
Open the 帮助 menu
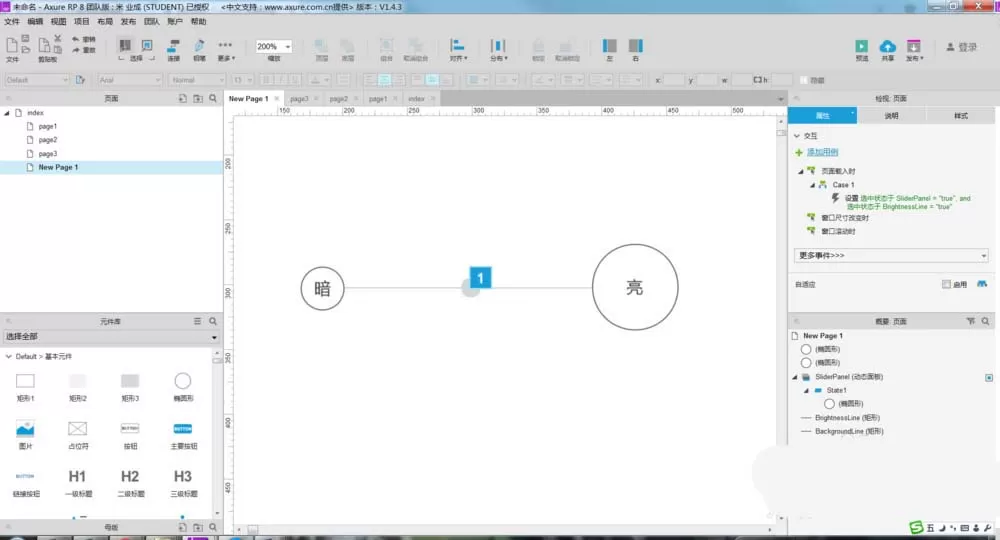click(x=198, y=22)
